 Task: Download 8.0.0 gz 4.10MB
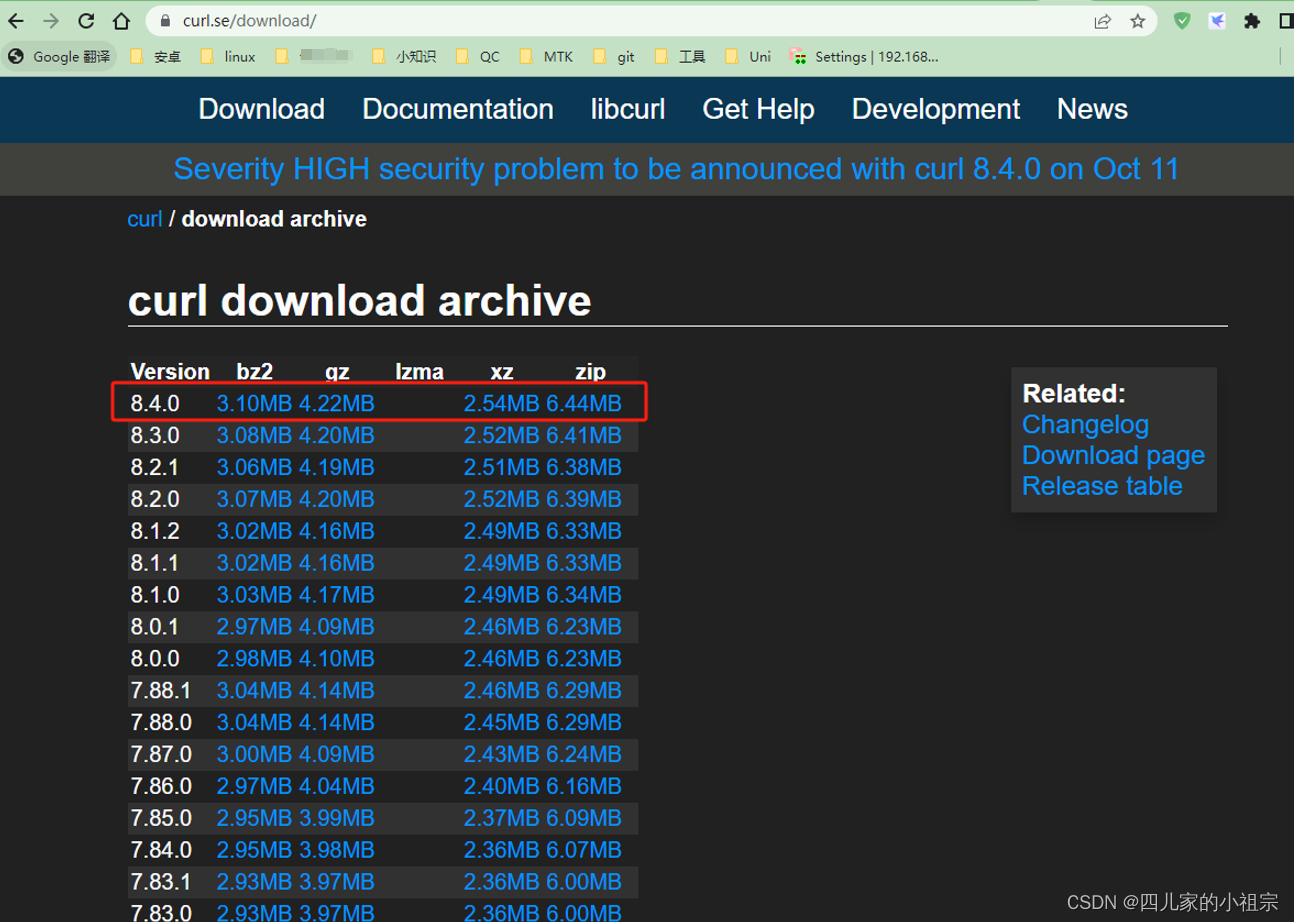coord(337,659)
